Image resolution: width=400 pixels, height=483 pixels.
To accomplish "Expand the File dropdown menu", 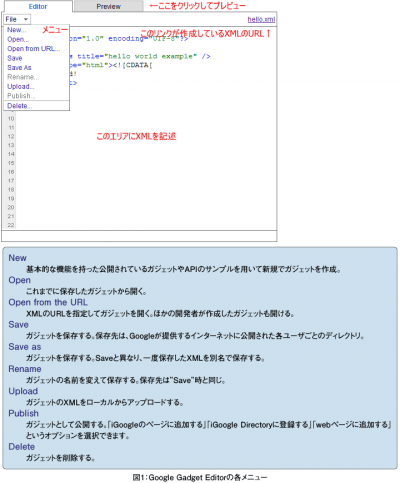I will [17, 19].
